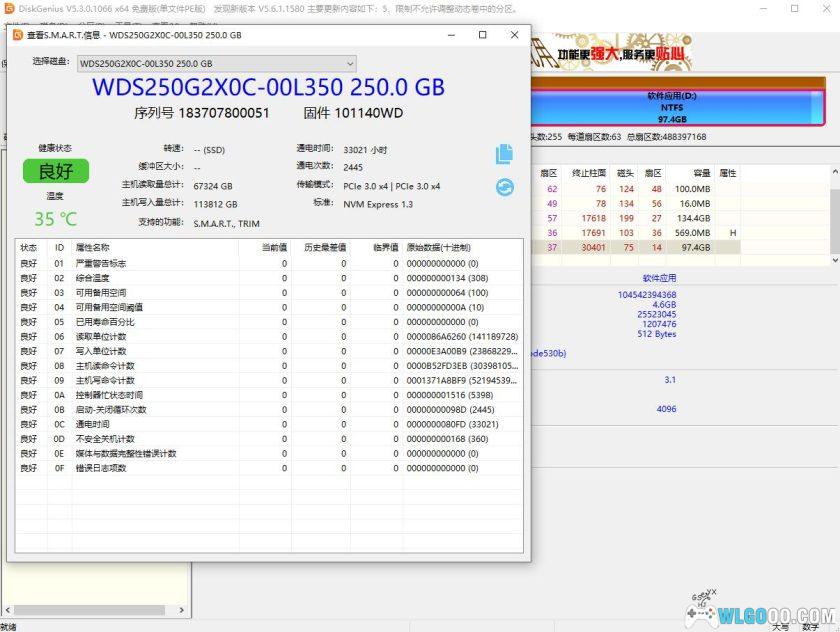
Task: Expand the 容量 column header in the partition table
Action: 700,171
